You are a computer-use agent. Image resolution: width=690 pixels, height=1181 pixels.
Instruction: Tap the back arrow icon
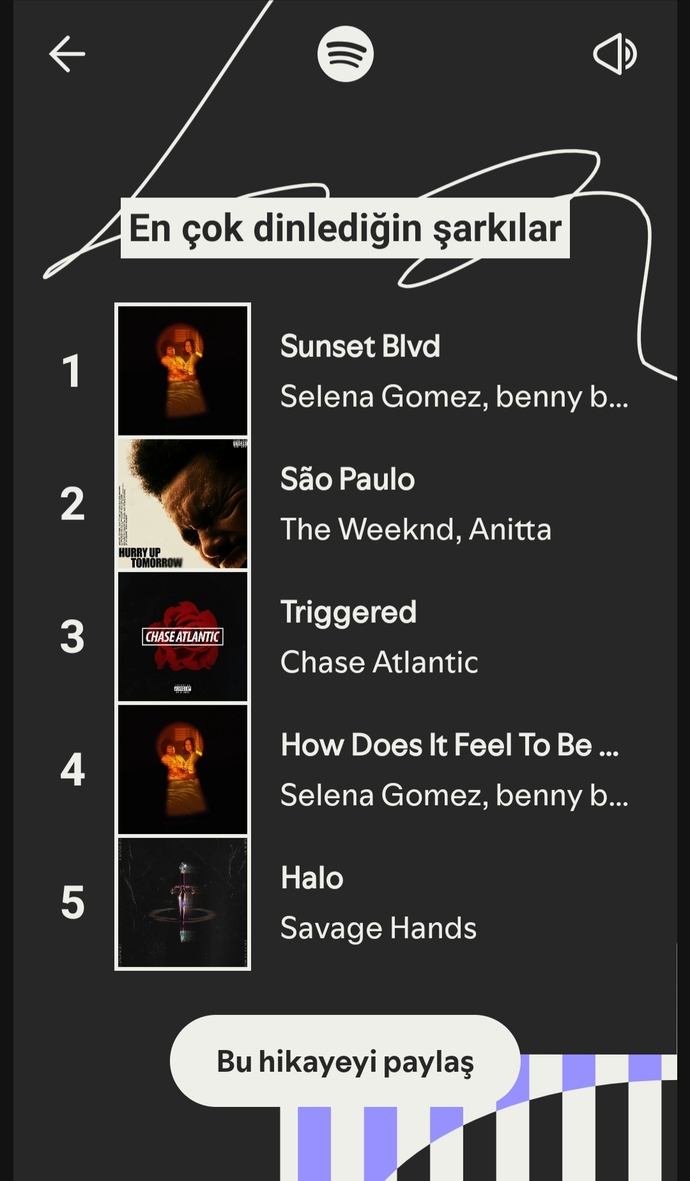[67, 54]
